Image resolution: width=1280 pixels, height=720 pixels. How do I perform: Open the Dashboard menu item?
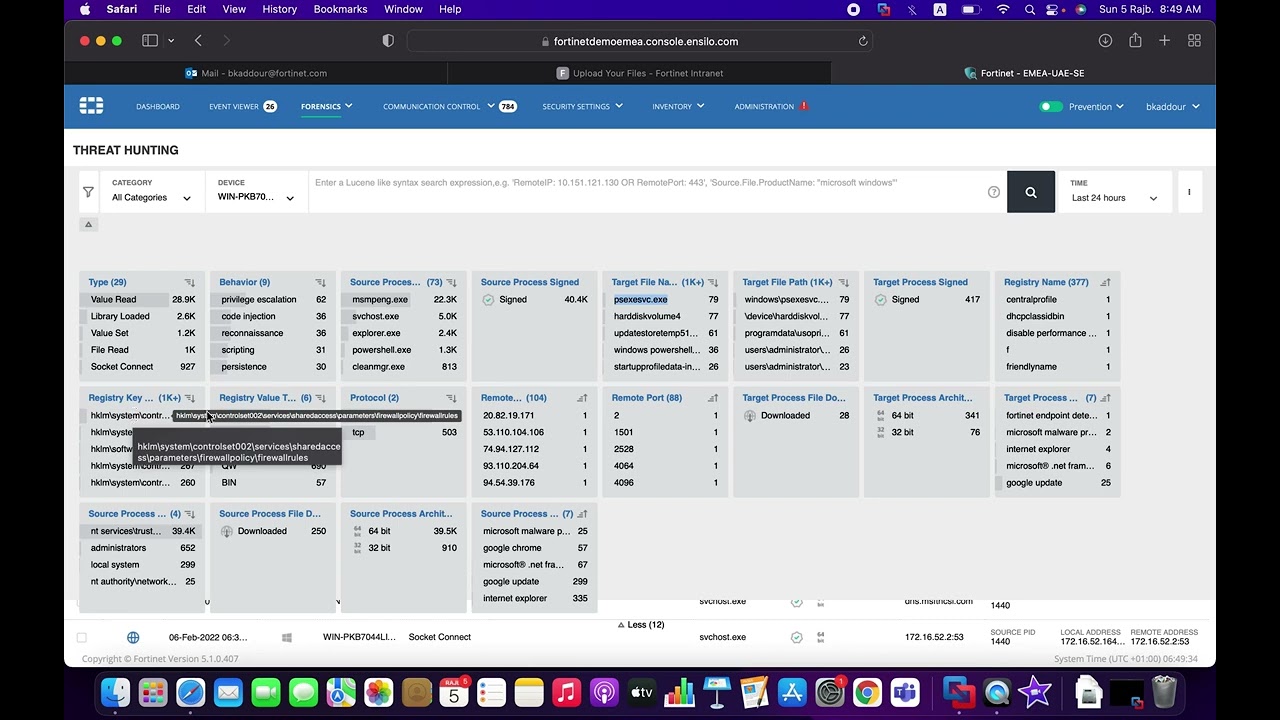(158, 106)
